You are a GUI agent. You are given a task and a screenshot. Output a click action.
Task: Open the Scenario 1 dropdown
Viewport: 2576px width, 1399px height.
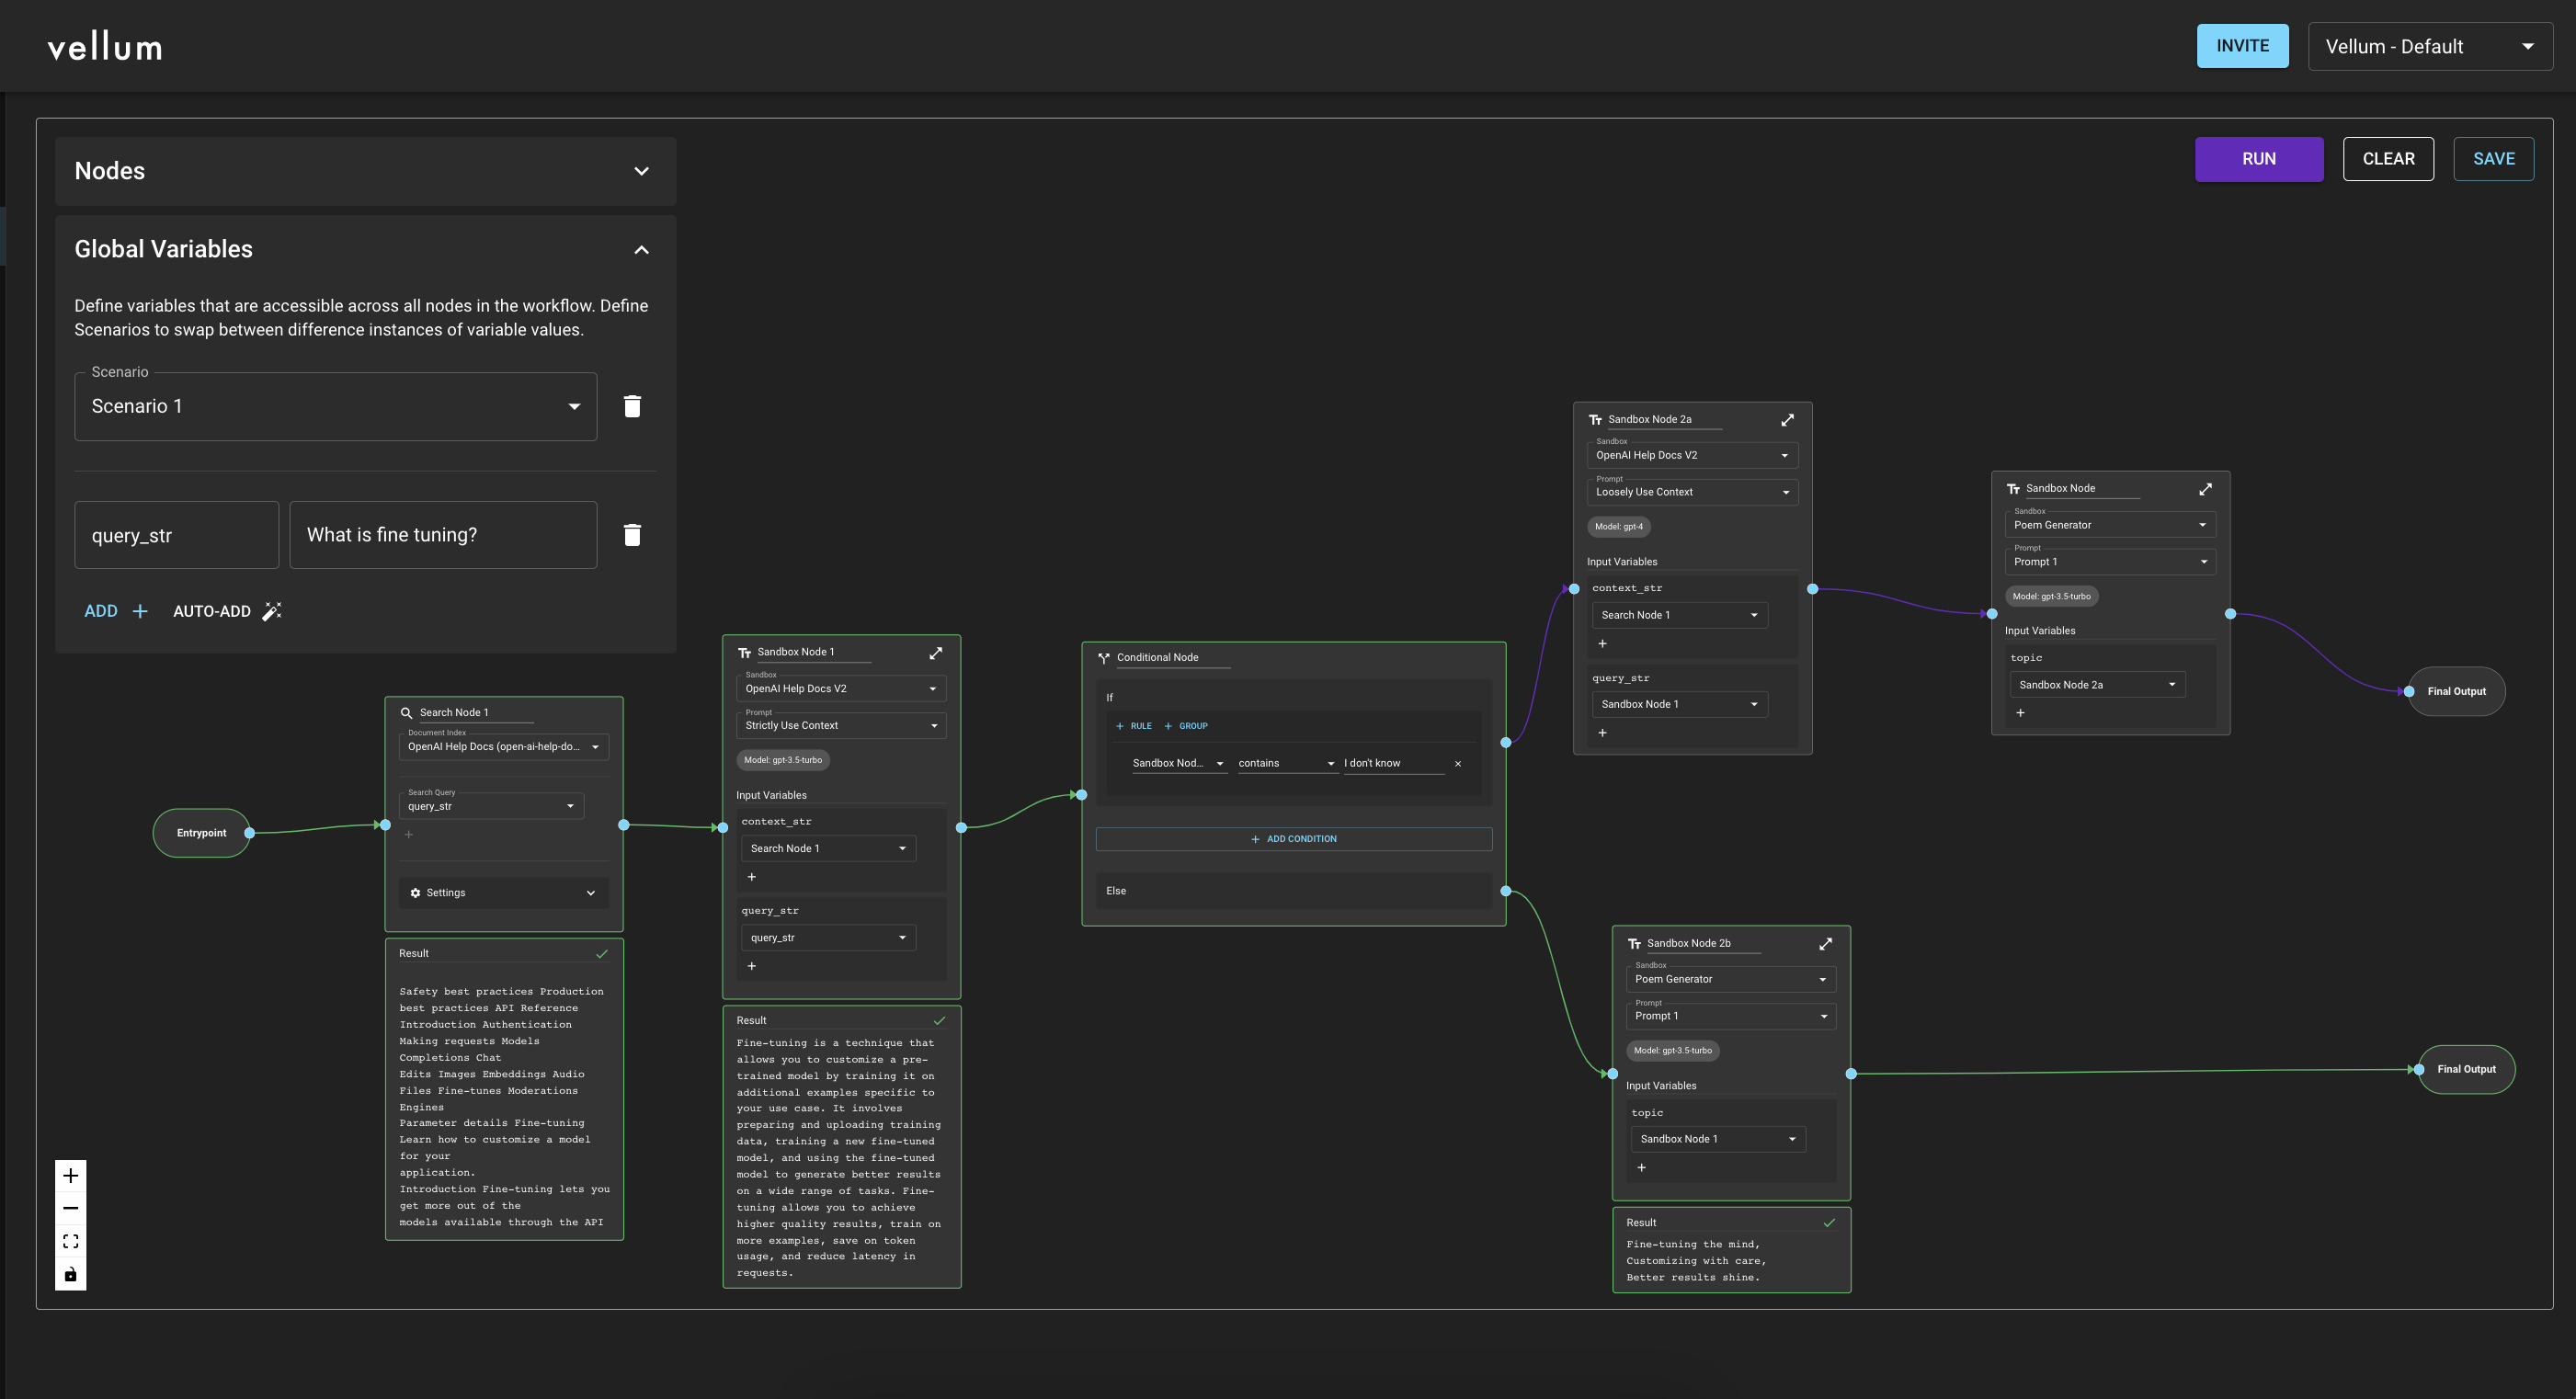point(335,406)
